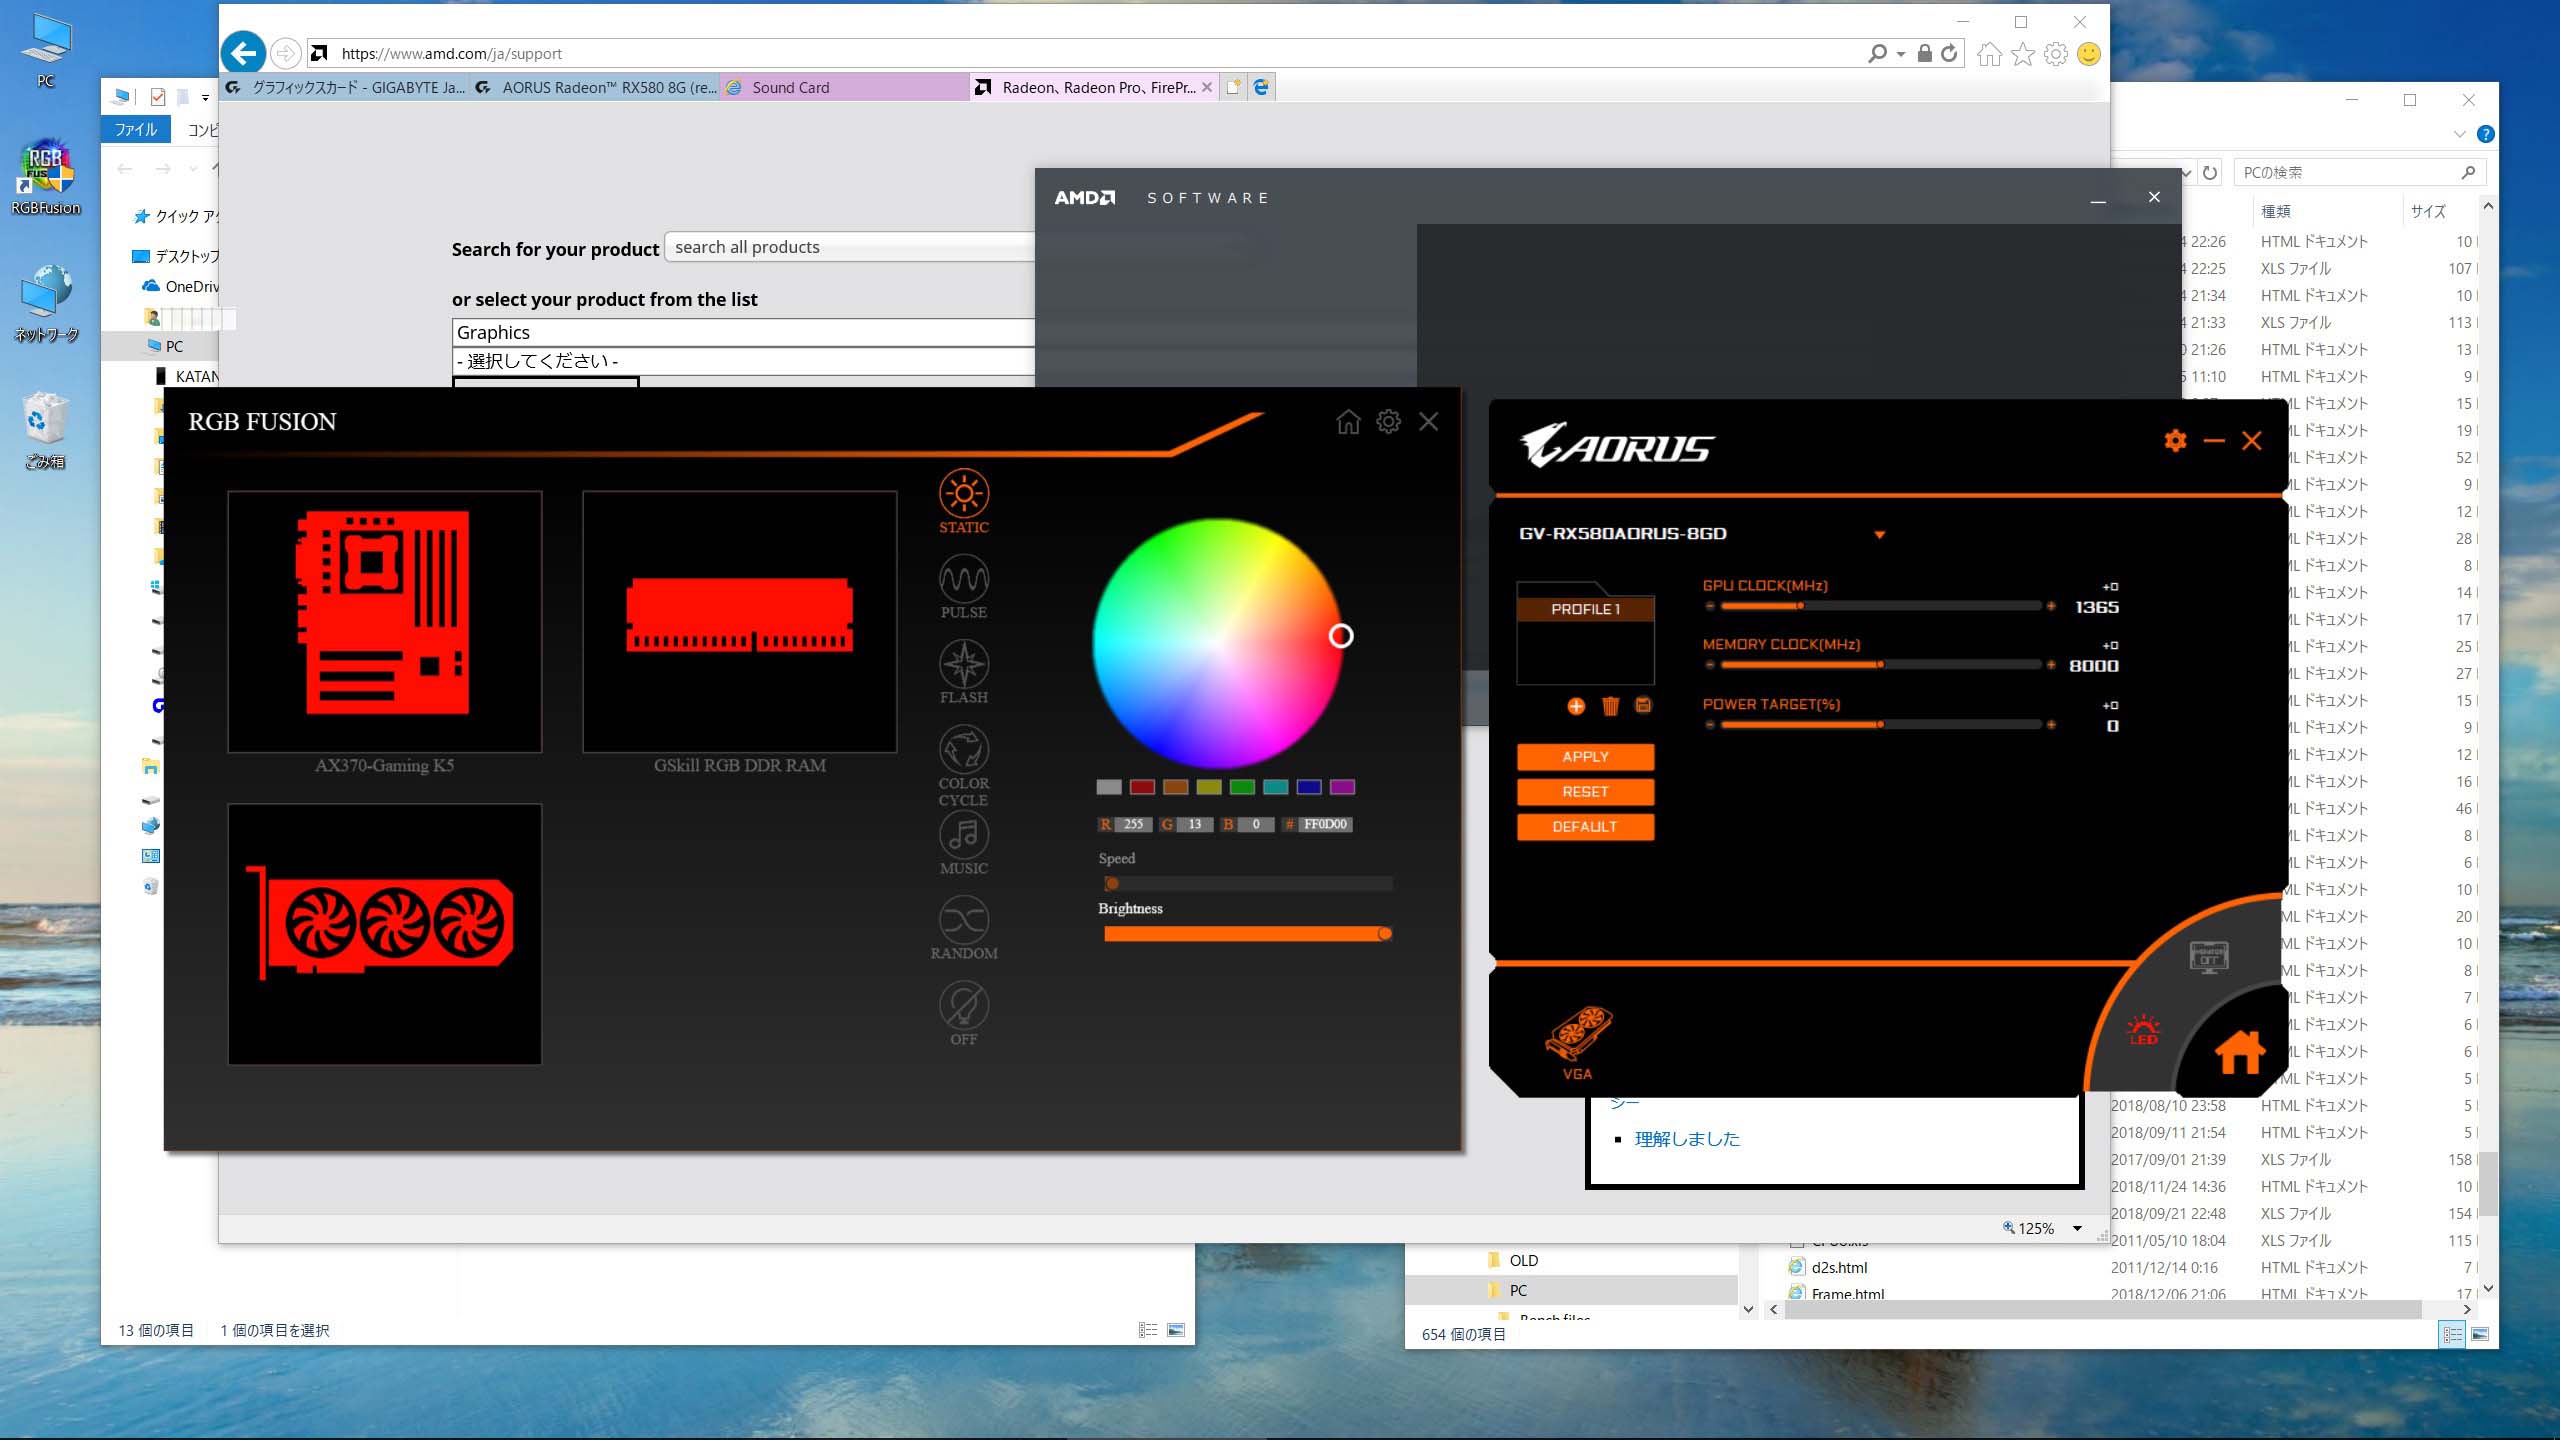Screen dimensions: 2560x1440
Task: Click the PCの検索 search box
Action: (2360, 173)
